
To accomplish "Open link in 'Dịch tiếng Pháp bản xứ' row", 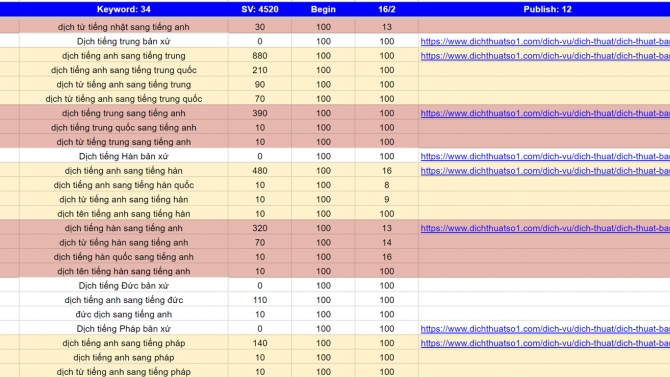I will (545, 329).
